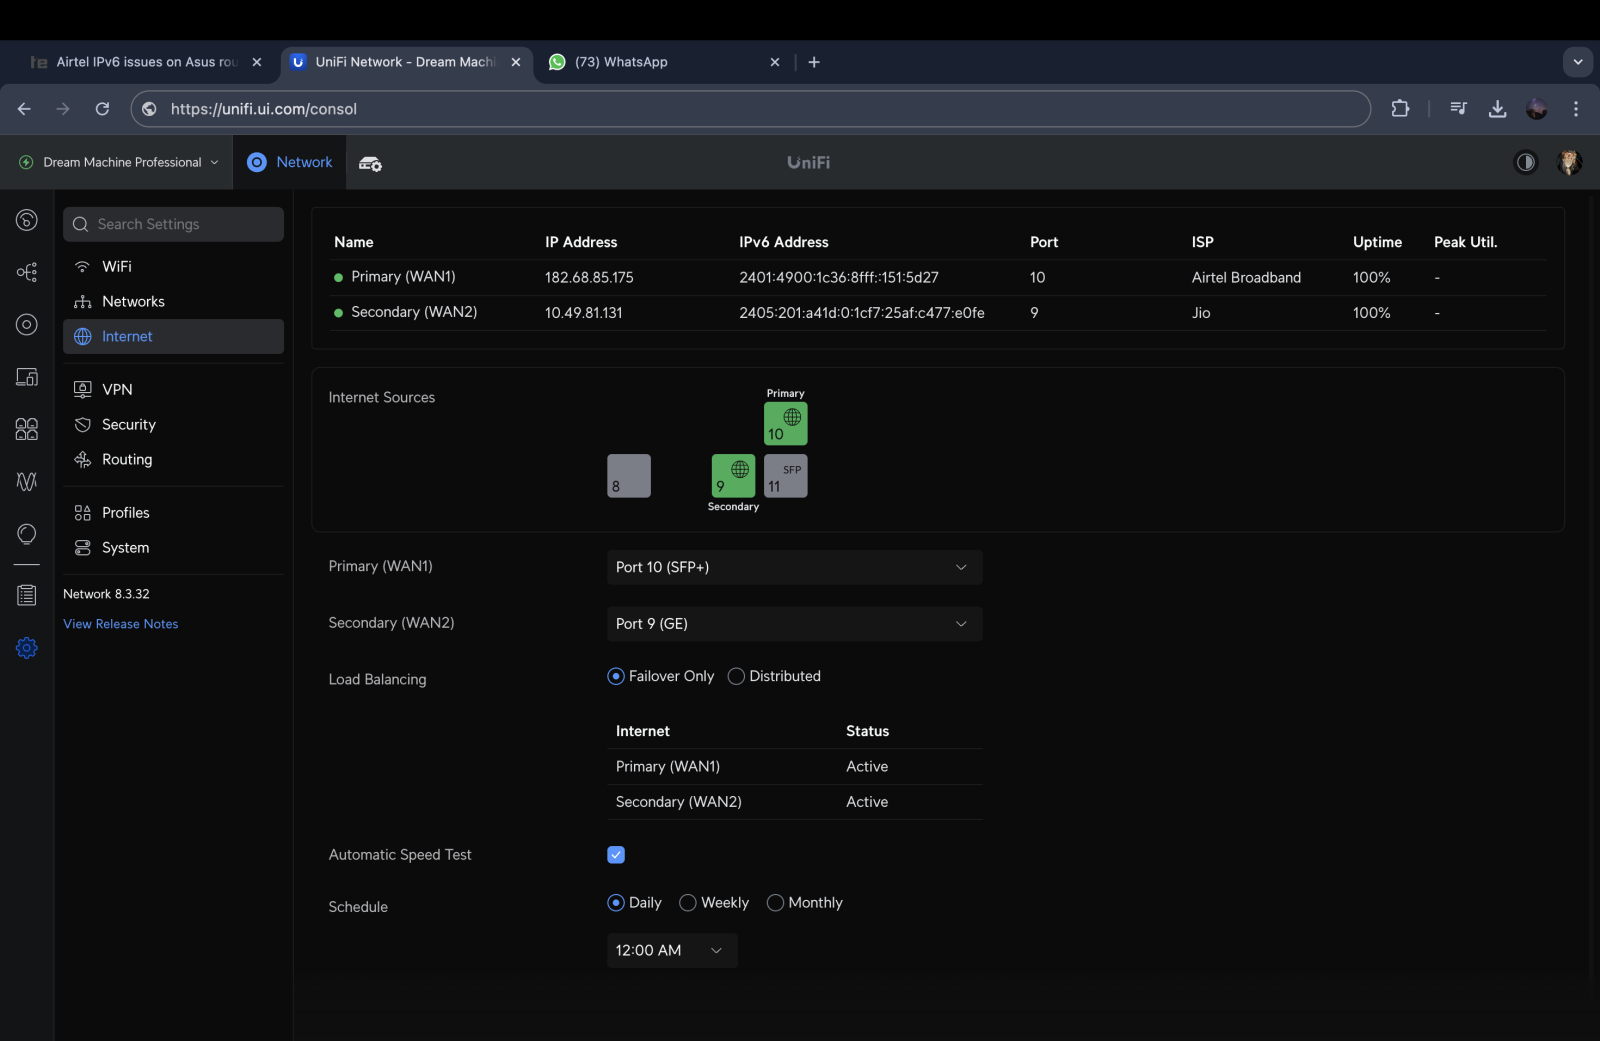Click Airtel Broadband ISP cell

click(1246, 278)
